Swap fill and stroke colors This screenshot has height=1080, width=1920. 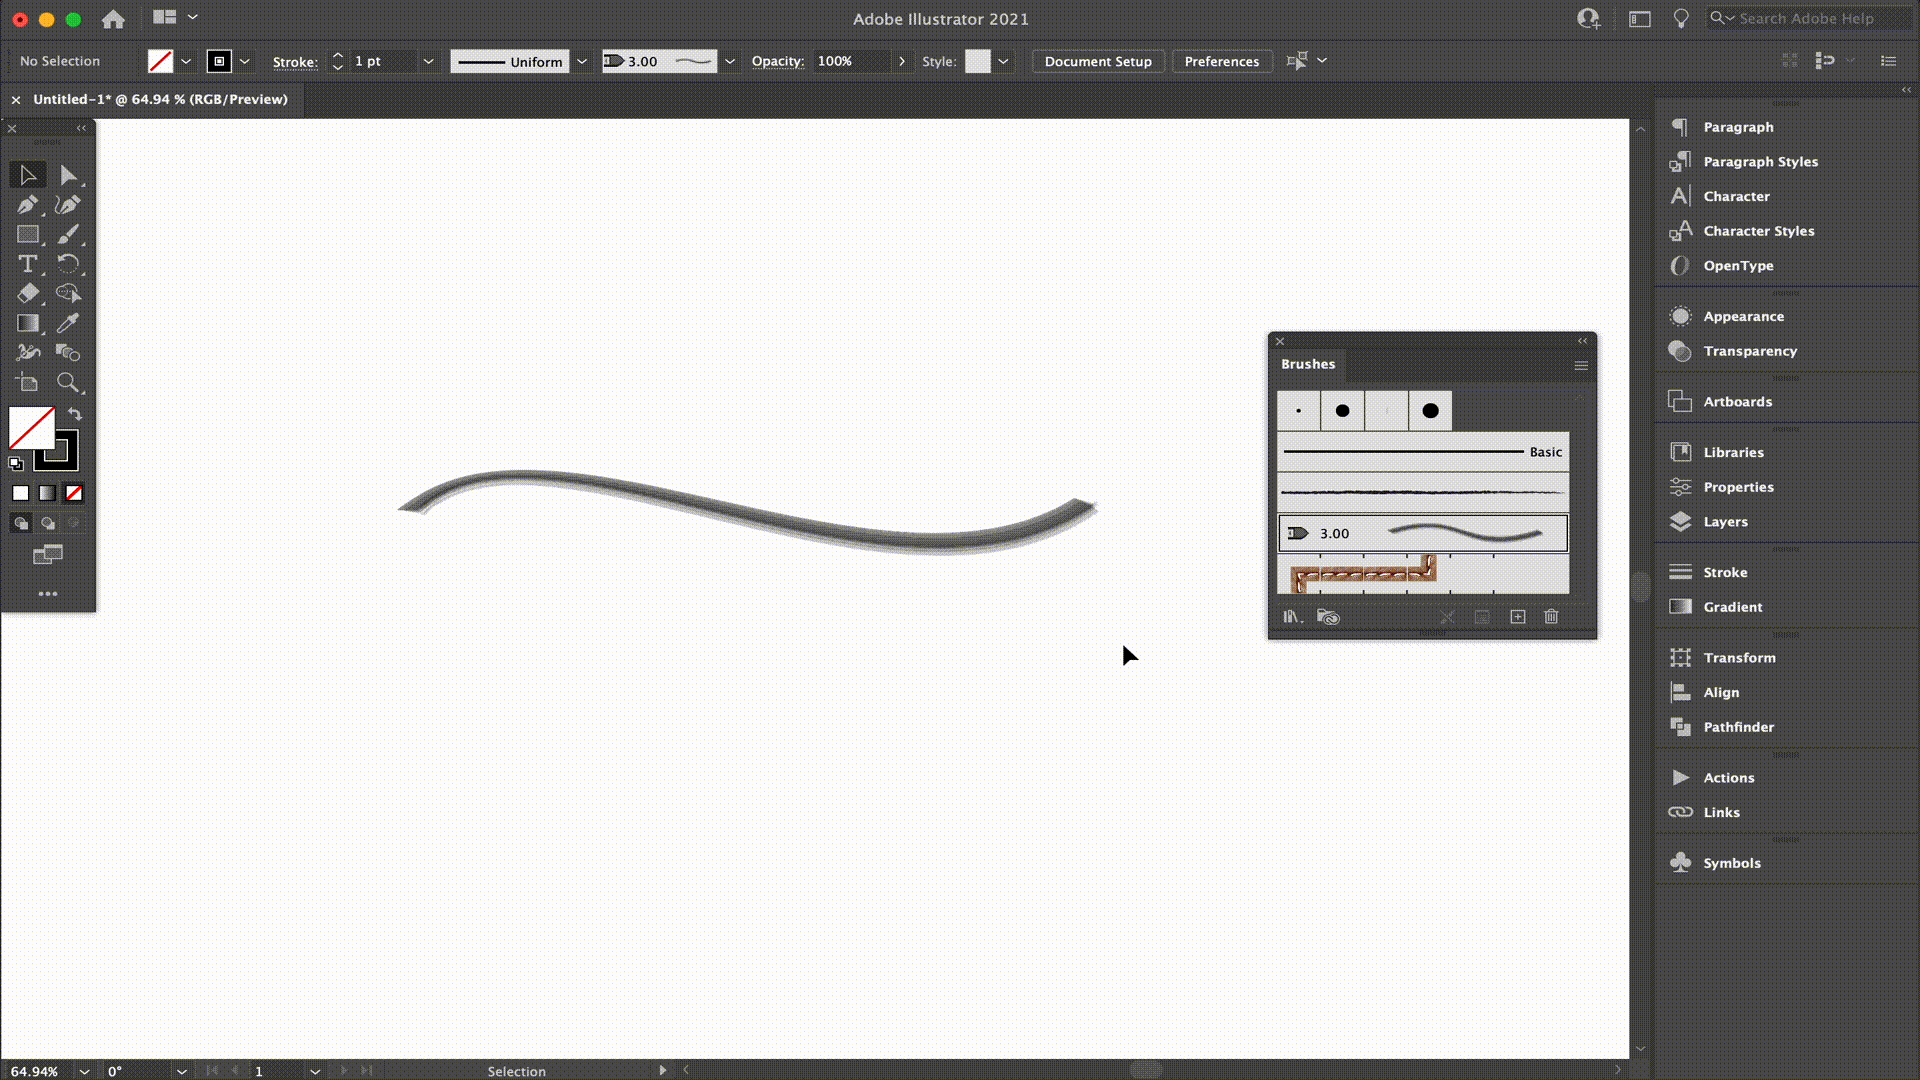(75, 413)
